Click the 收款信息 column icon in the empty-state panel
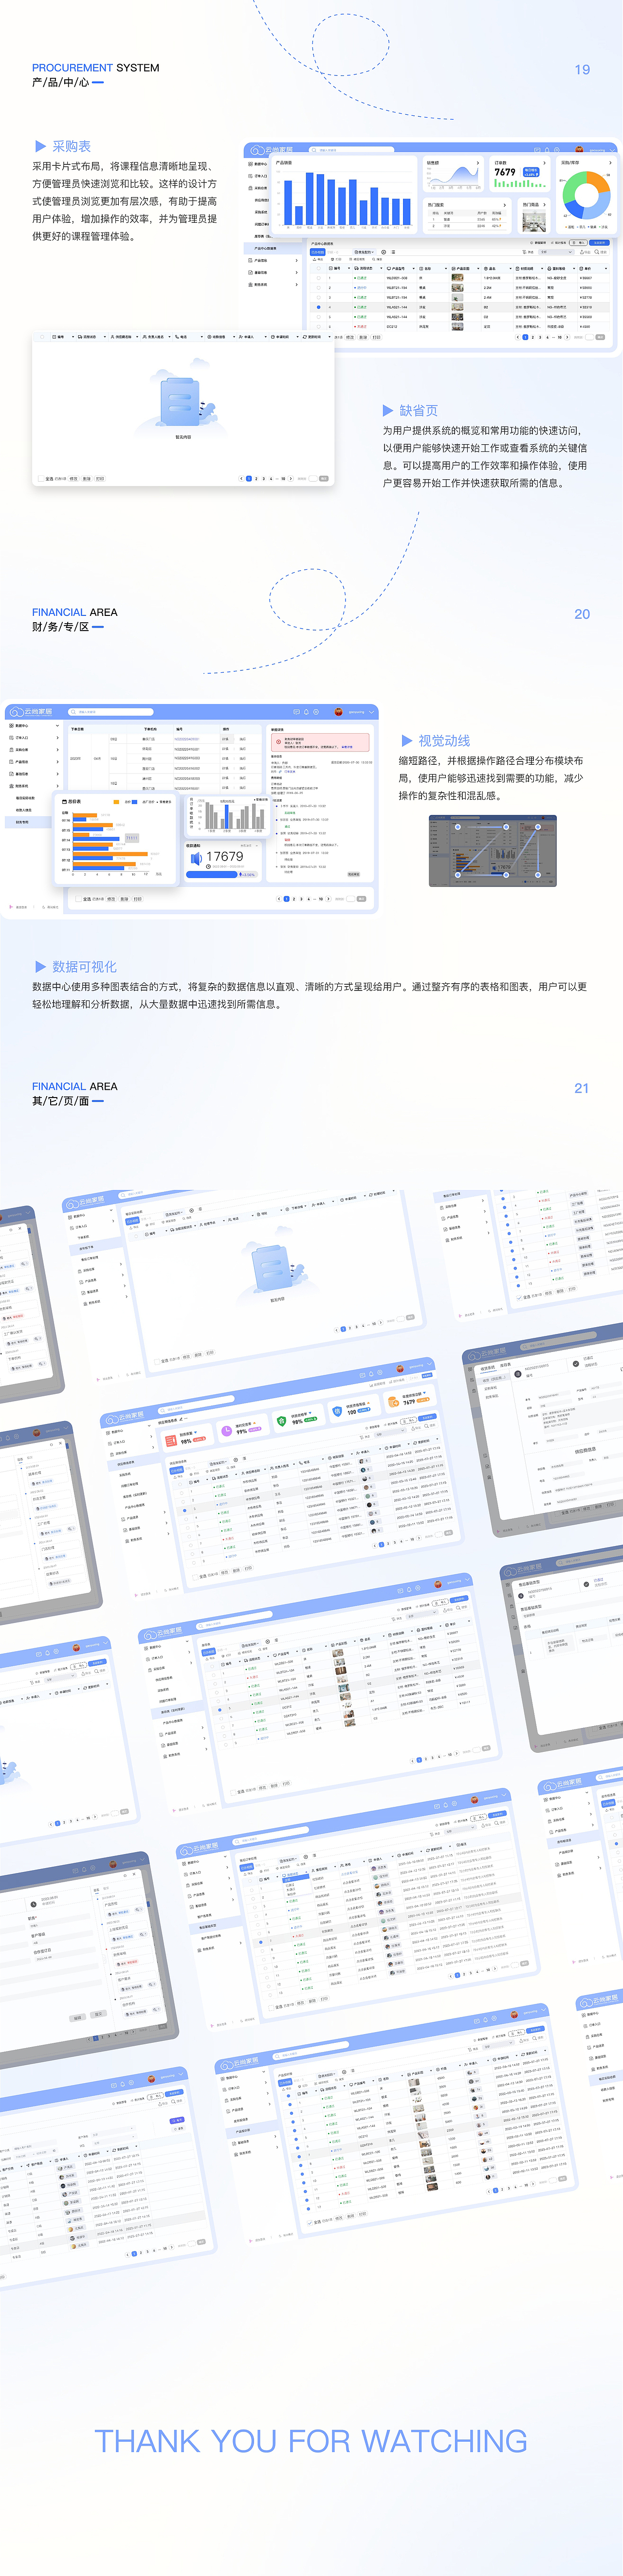This screenshot has width=623, height=2576. pyautogui.click(x=209, y=337)
